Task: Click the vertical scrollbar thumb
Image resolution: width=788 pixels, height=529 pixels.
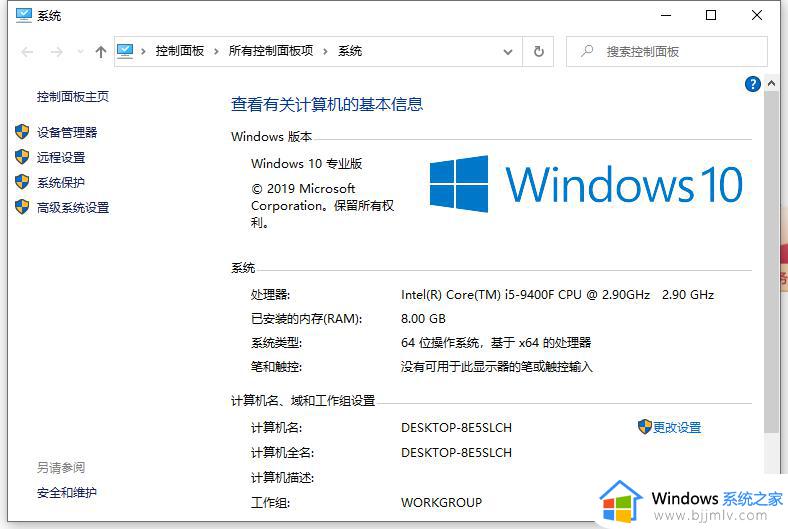Action: click(771, 262)
